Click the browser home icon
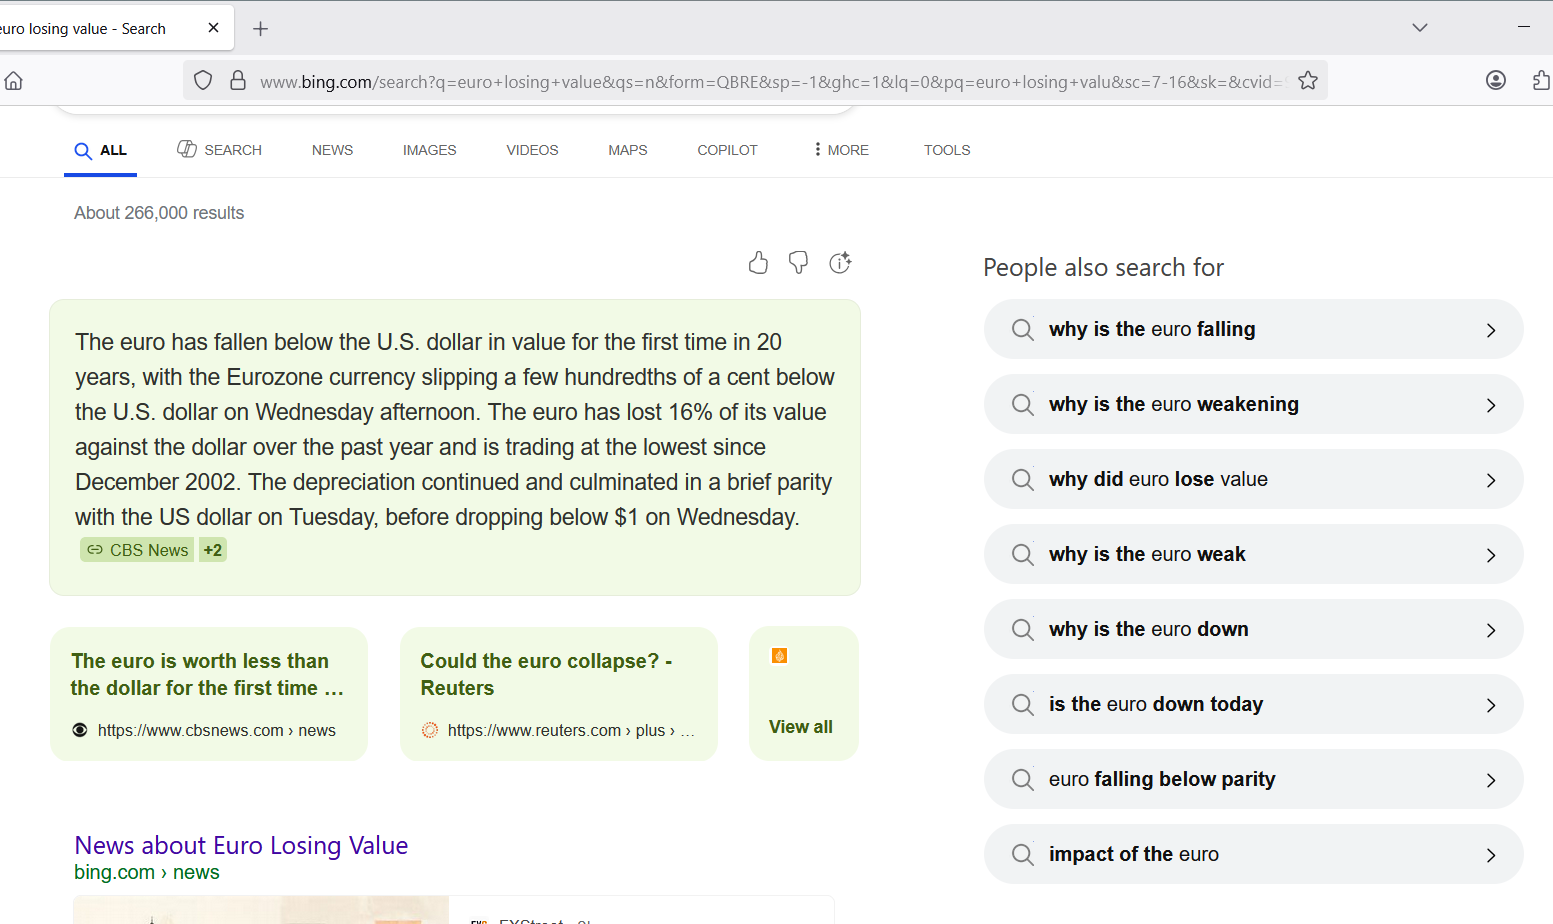This screenshot has width=1553, height=924. [x=14, y=81]
